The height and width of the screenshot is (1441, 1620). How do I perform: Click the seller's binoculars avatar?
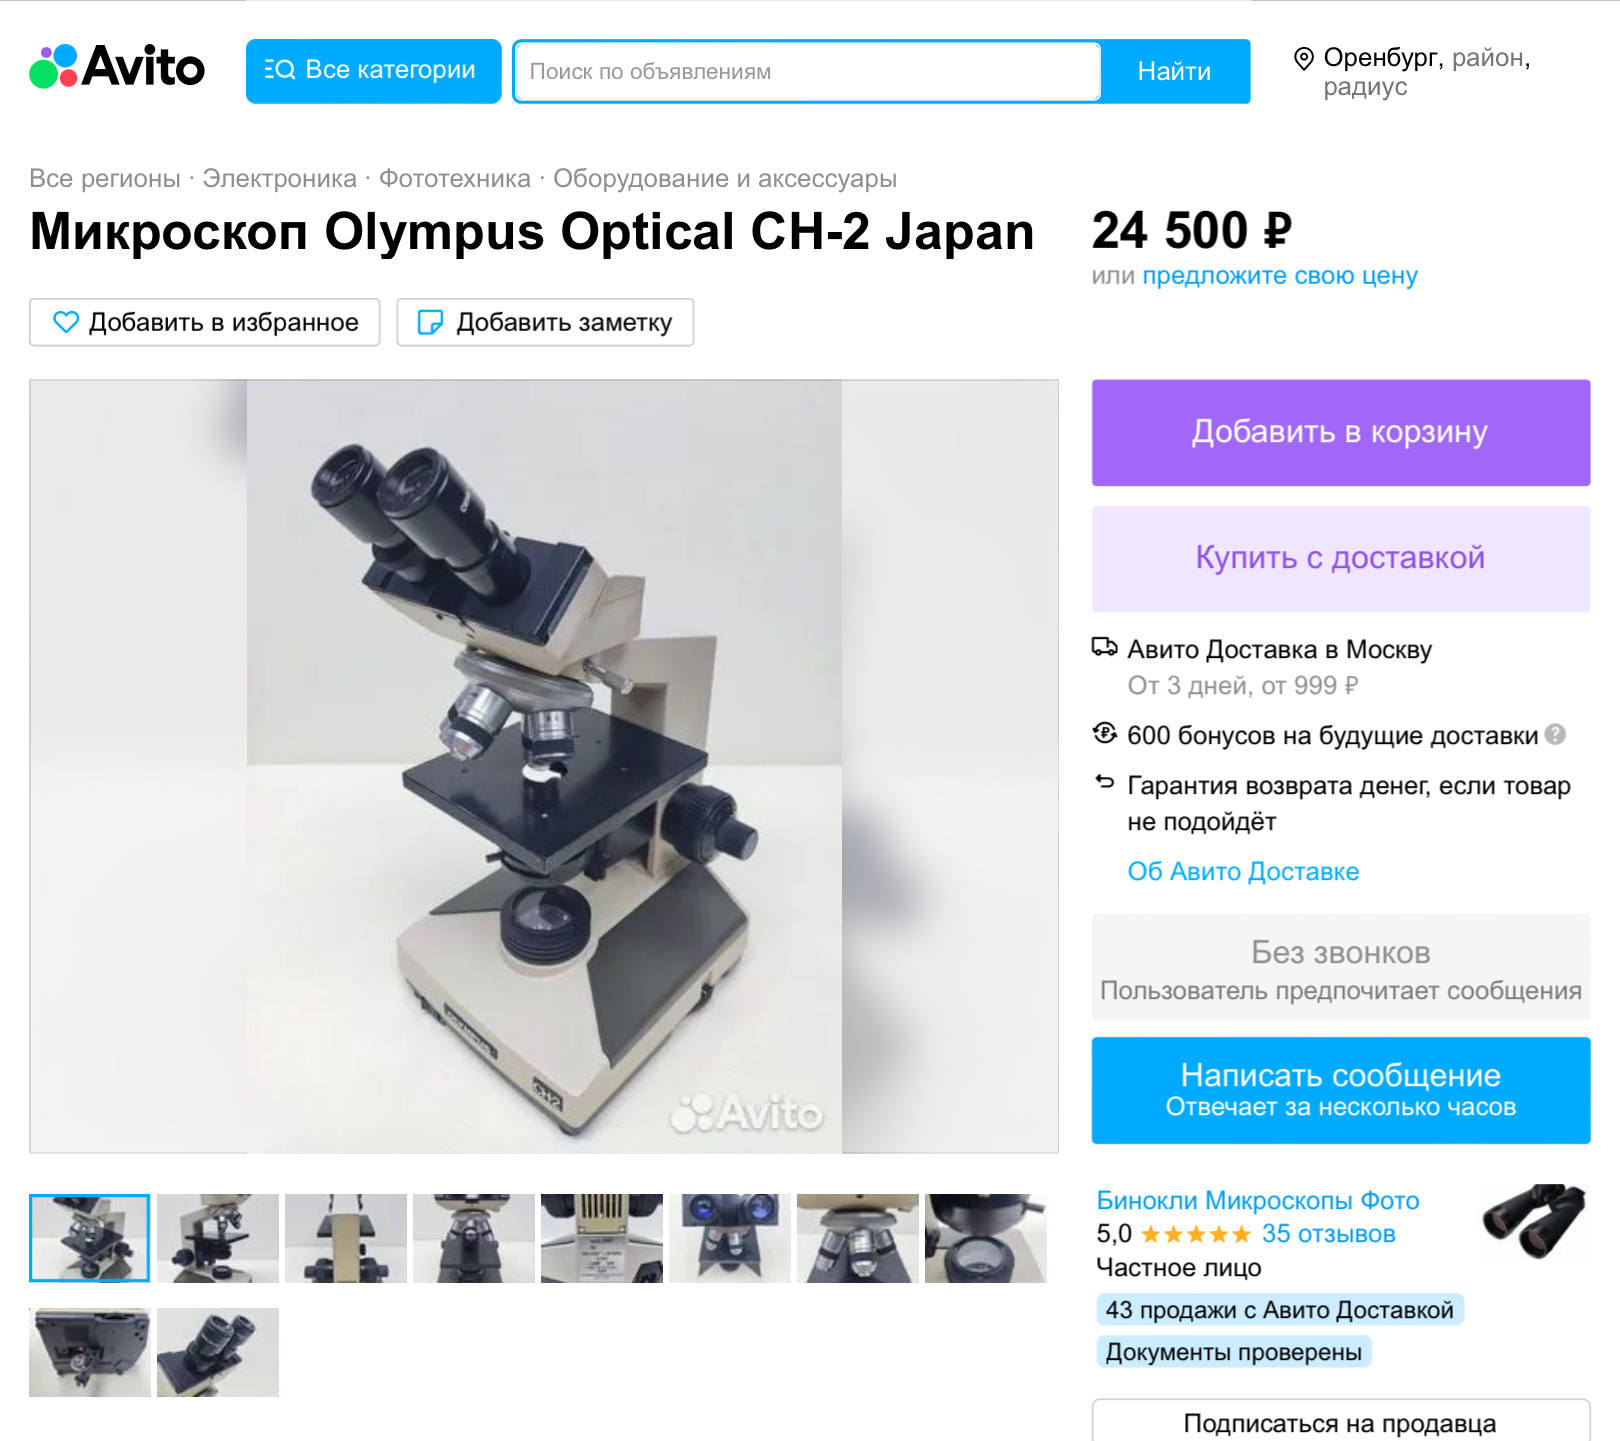[x=1534, y=1220]
